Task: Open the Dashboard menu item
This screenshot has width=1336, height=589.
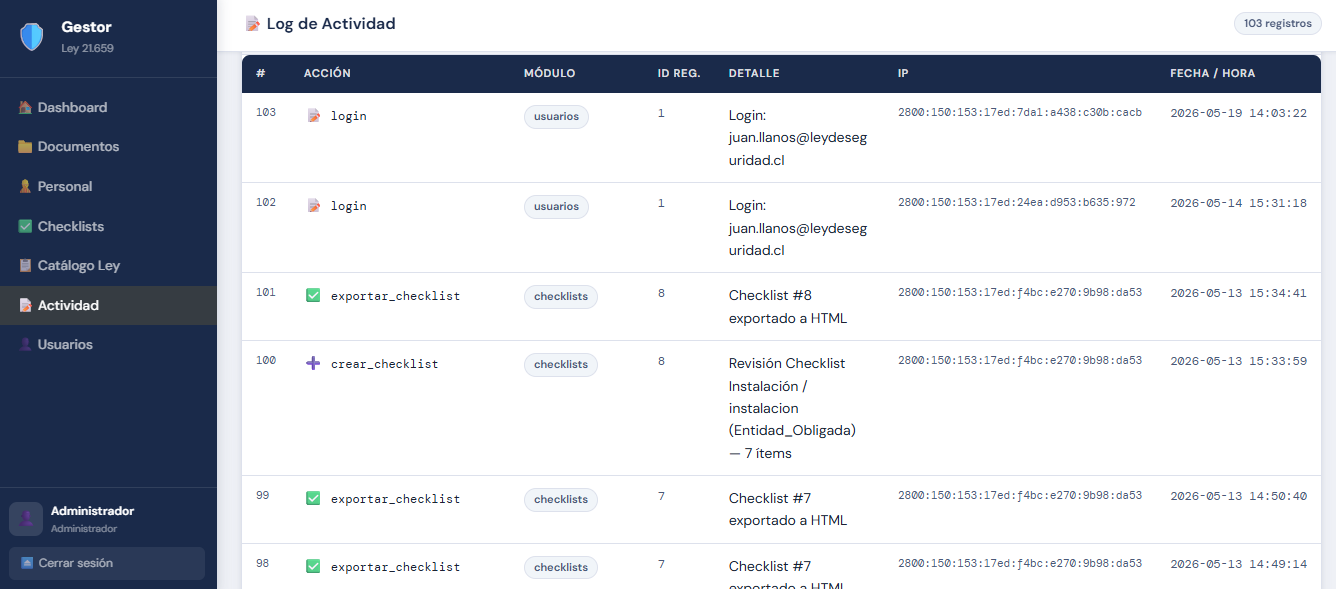Action: 108,107
